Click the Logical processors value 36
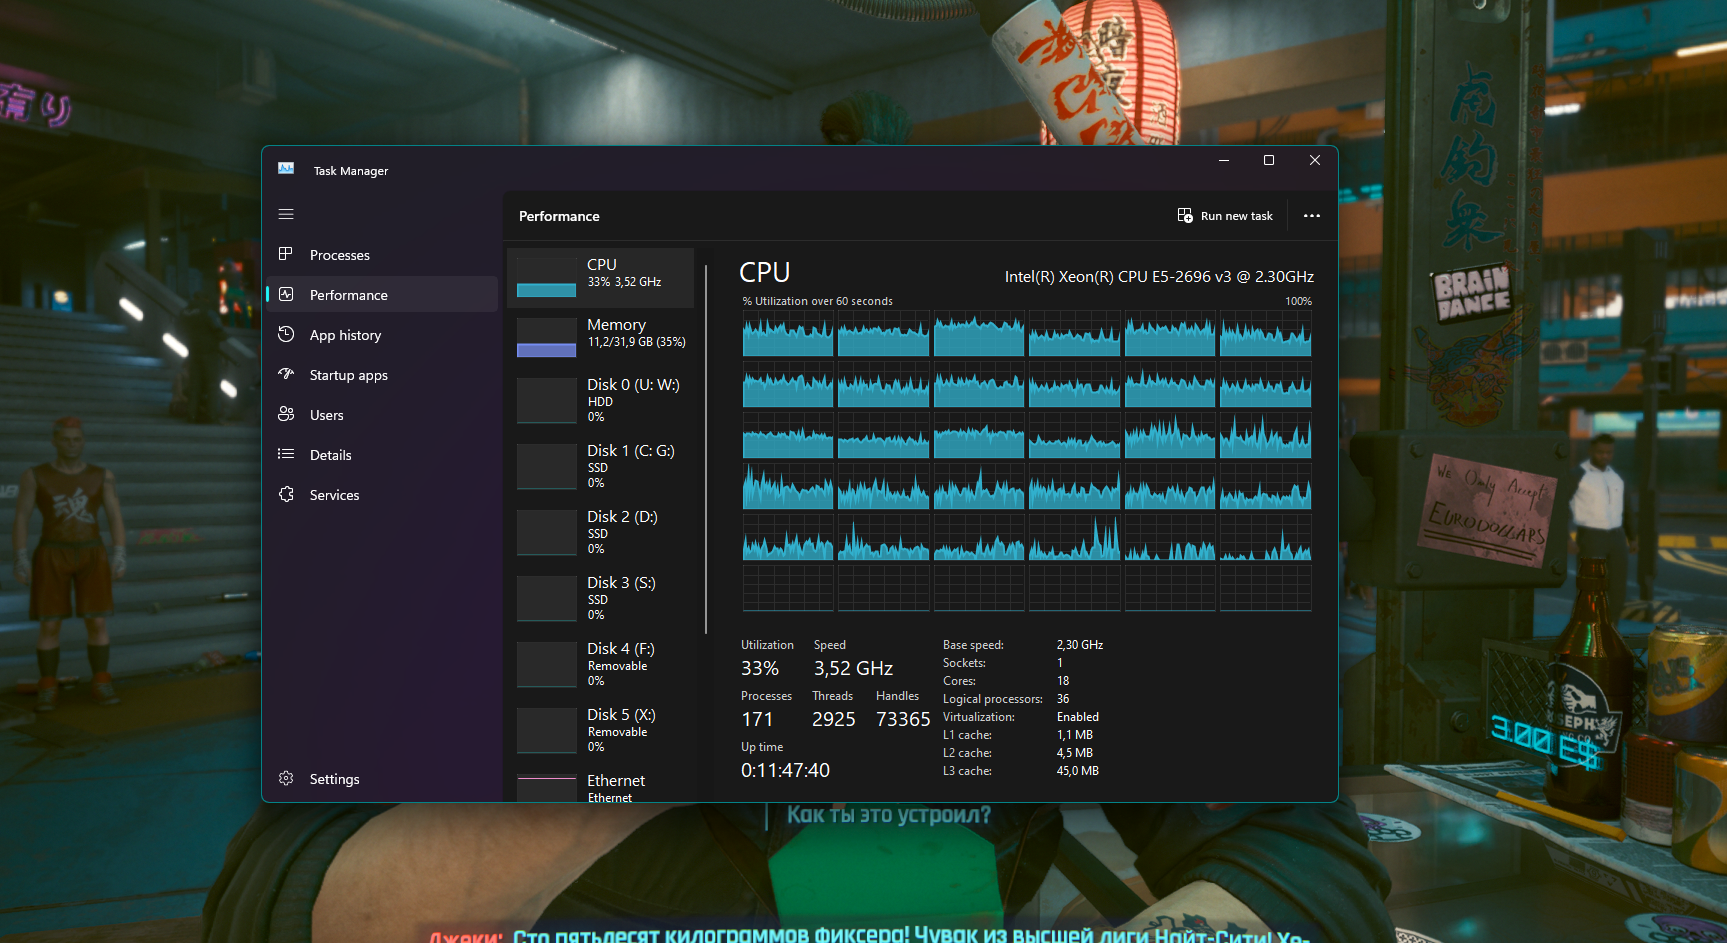 (1063, 699)
